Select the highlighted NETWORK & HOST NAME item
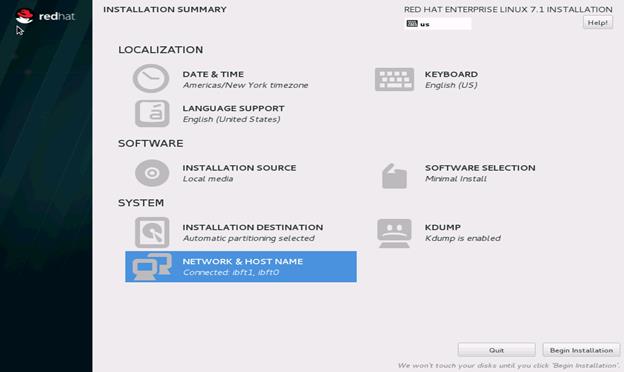Viewport: 624px width, 372px height. point(241,267)
